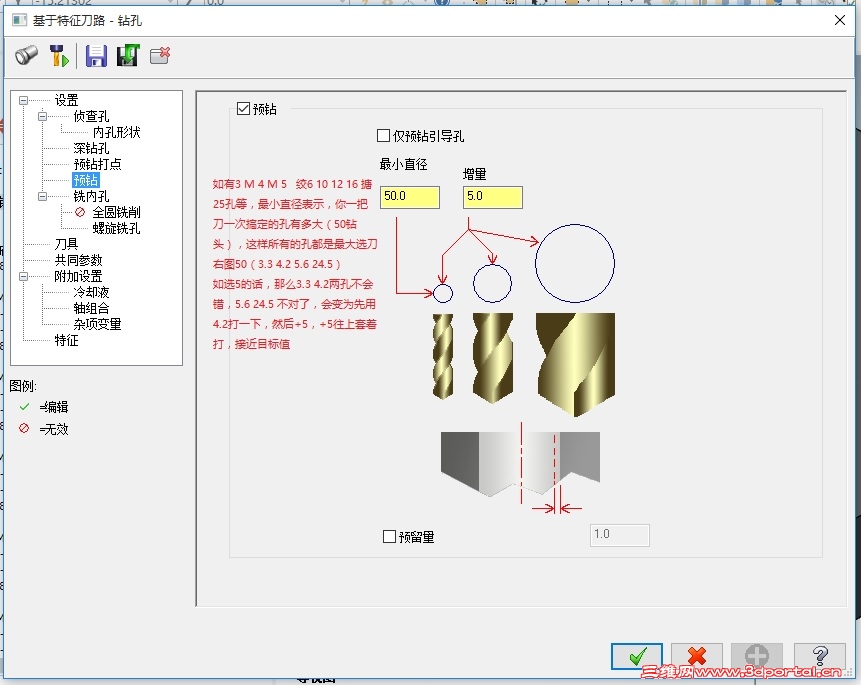Viewport: 861px width, 685px height.
Task: Click the generate toolpath tool icon
Action: click(x=59, y=55)
